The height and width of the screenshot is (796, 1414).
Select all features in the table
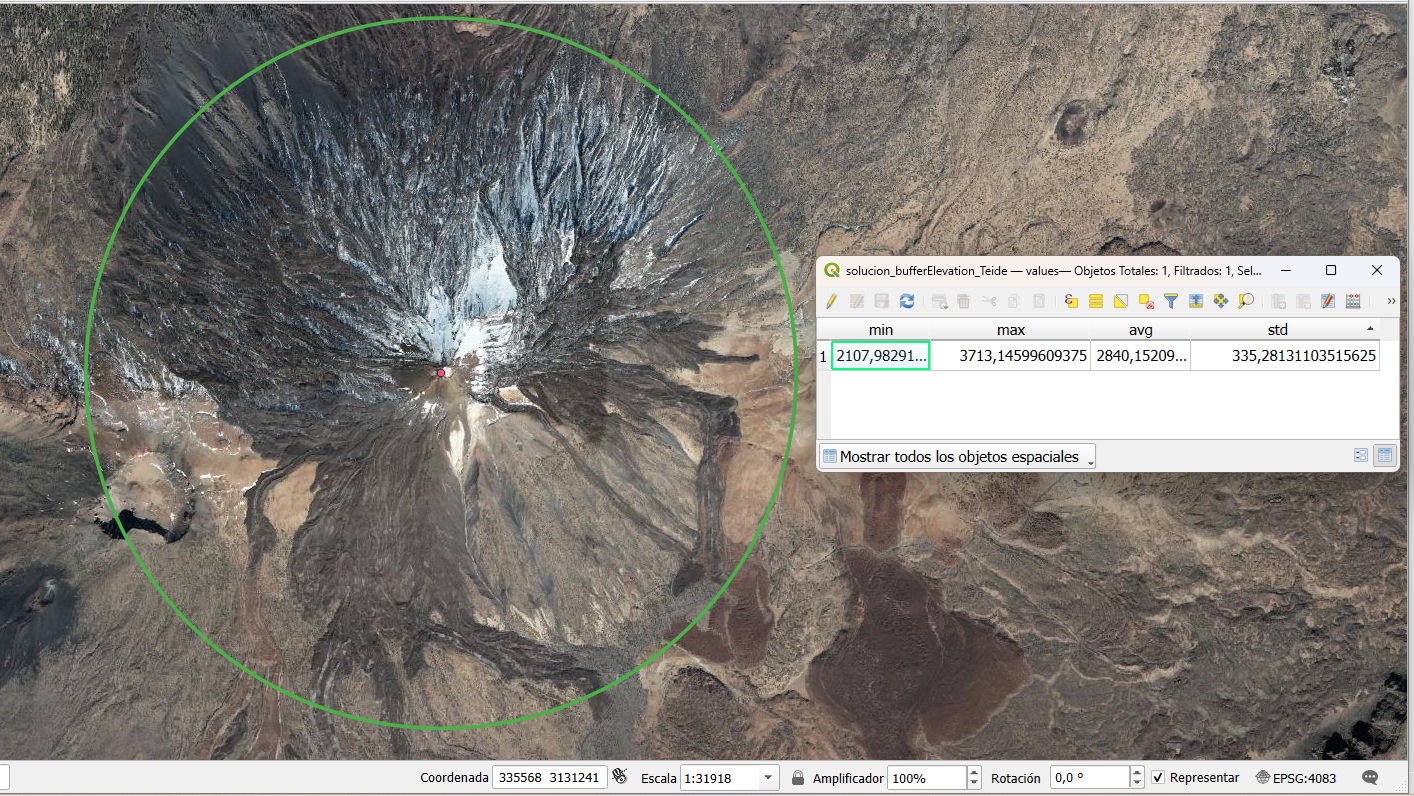tap(1096, 301)
